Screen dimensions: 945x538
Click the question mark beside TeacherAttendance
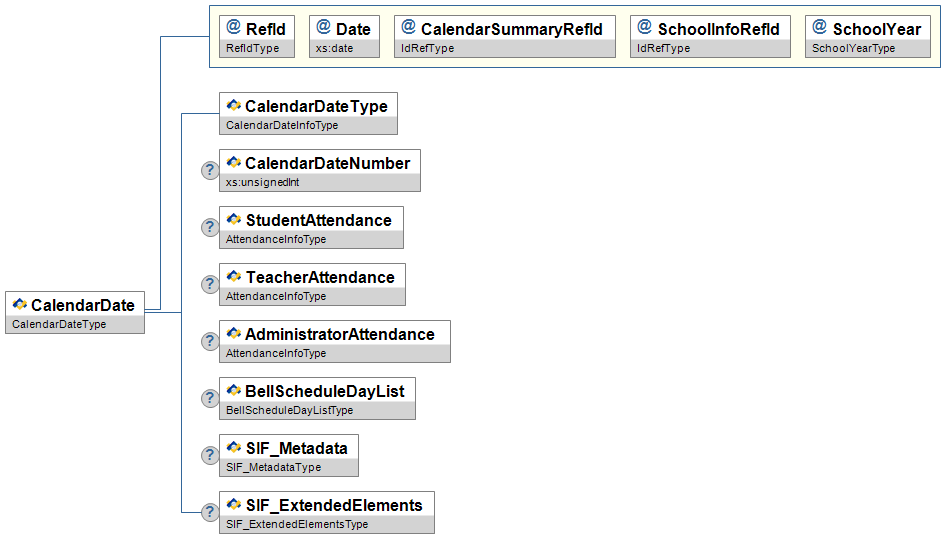click(x=210, y=284)
